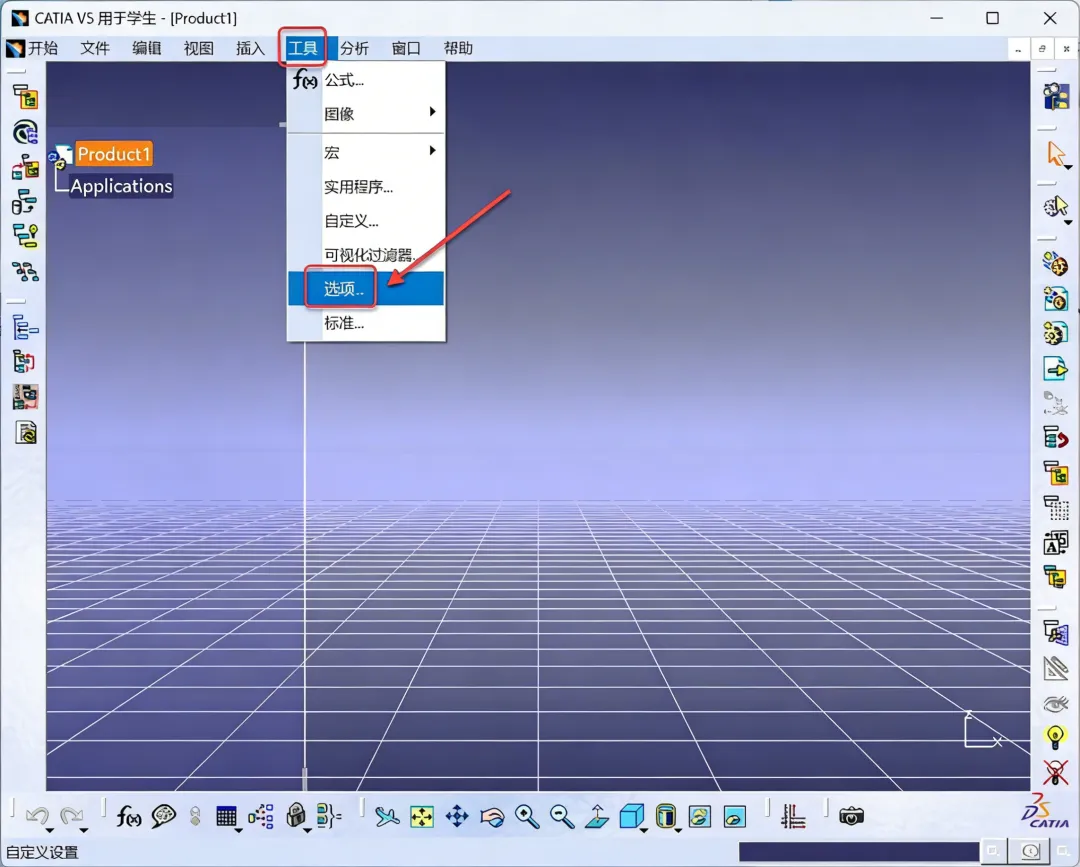The width and height of the screenshot is (1080, 867).
Task: Toggle Hide/Show icon in bottom toolbar
Action: coord(700,817)
